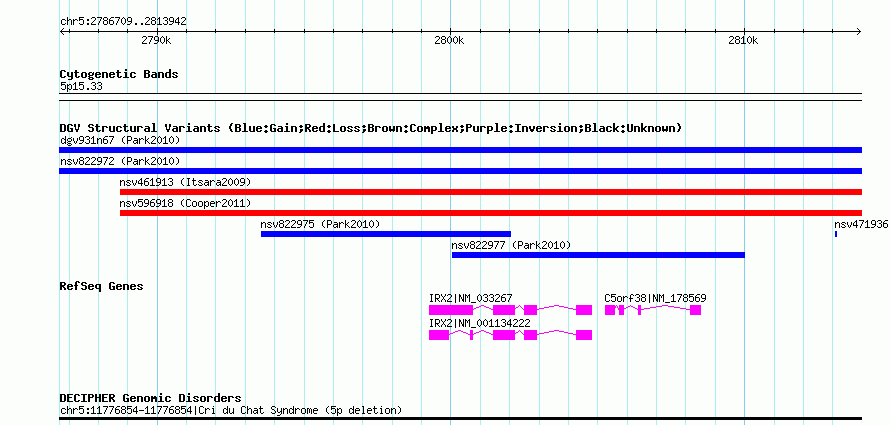Click the first exon of C5orf38 gene
Screen dimensions: 890x425
point(610,310)
